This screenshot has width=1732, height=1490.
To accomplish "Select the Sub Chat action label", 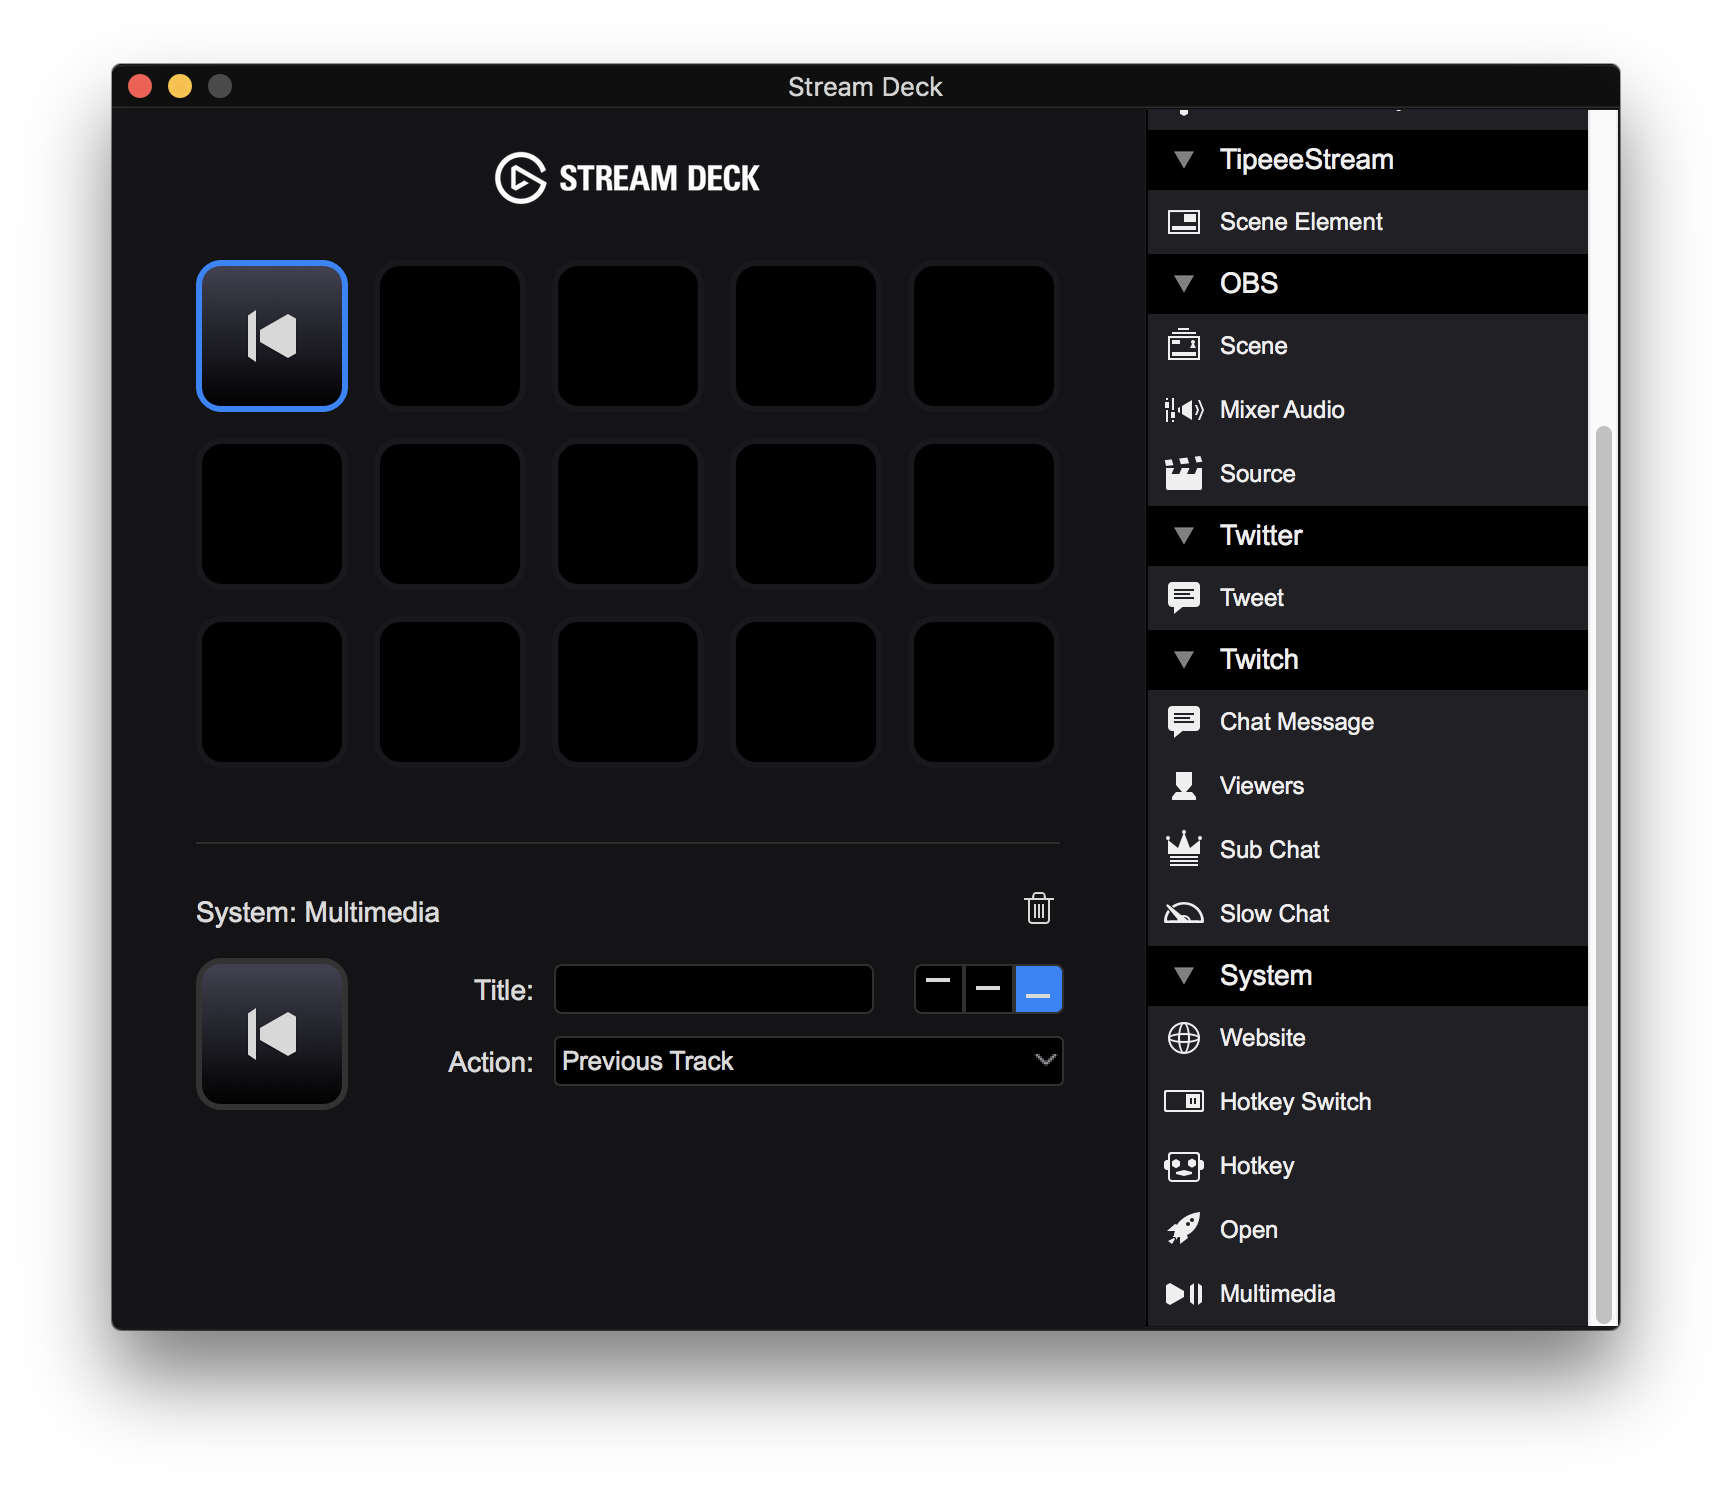I will pos(1270,850).
